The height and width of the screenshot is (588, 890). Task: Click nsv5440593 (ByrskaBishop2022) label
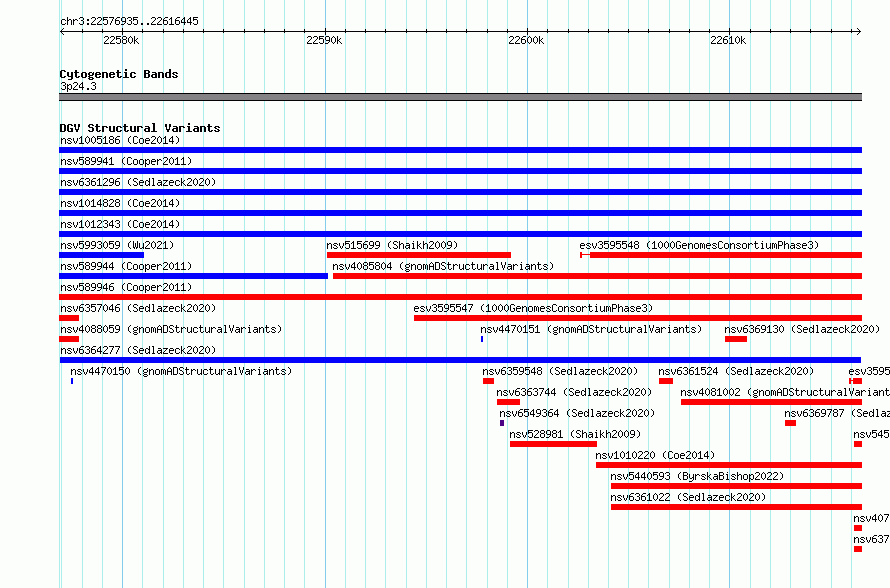coord(697,476)
